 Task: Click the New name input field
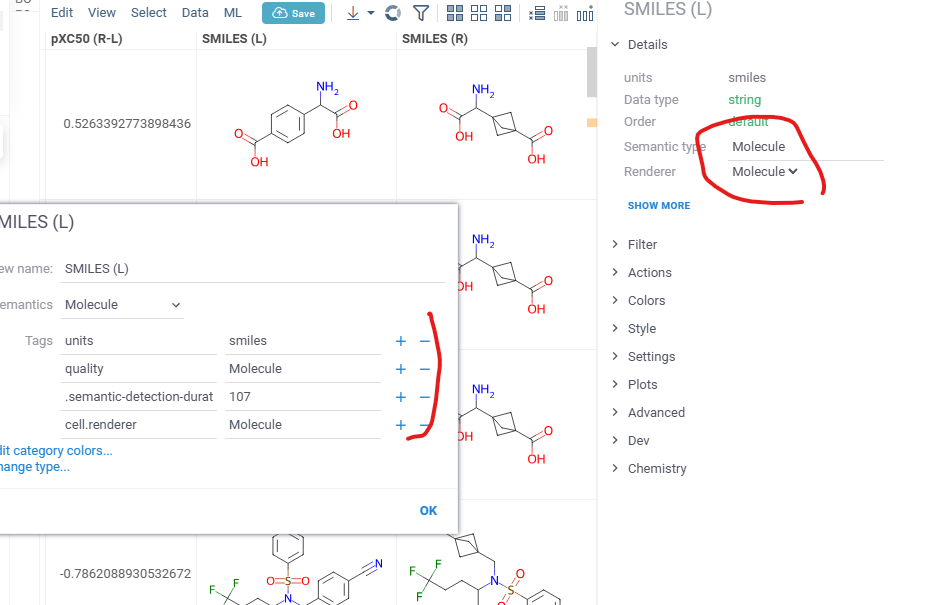point(252,269)
